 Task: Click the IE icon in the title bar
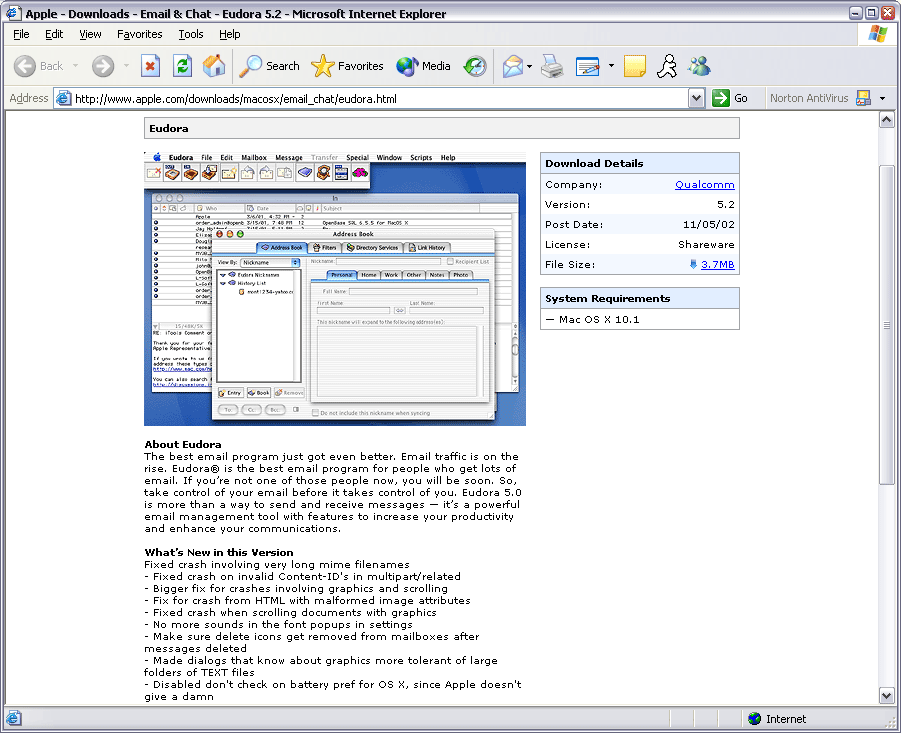(x=13, y=13)
